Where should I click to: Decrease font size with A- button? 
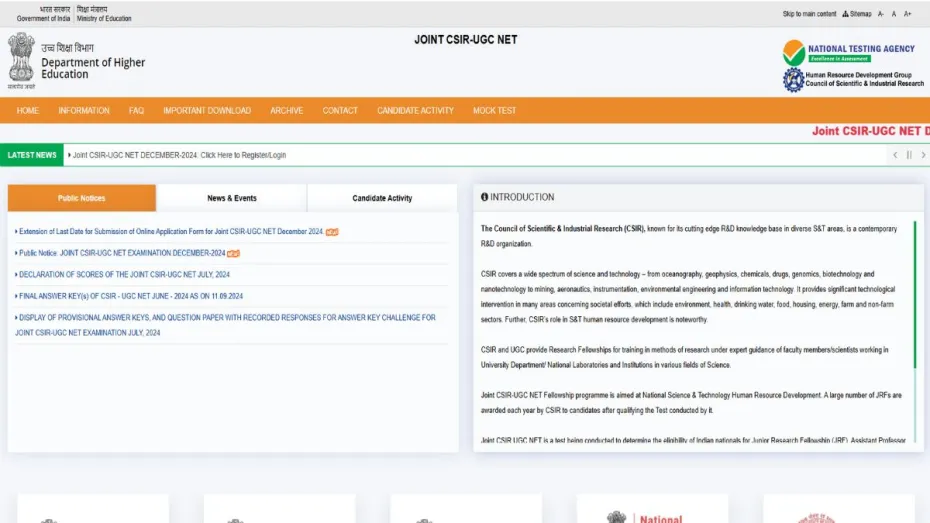coord(881,14)
